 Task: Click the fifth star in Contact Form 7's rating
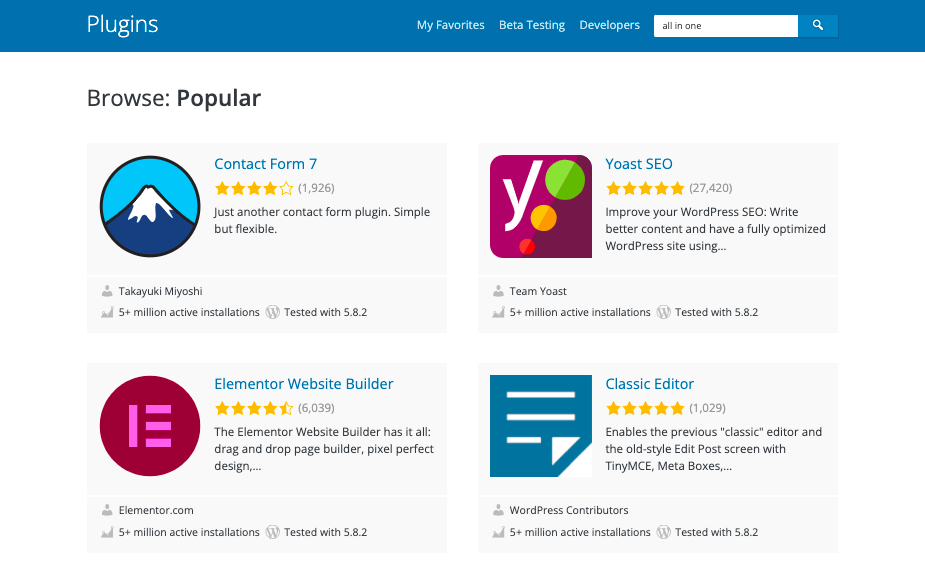click(x=287, y=188)
